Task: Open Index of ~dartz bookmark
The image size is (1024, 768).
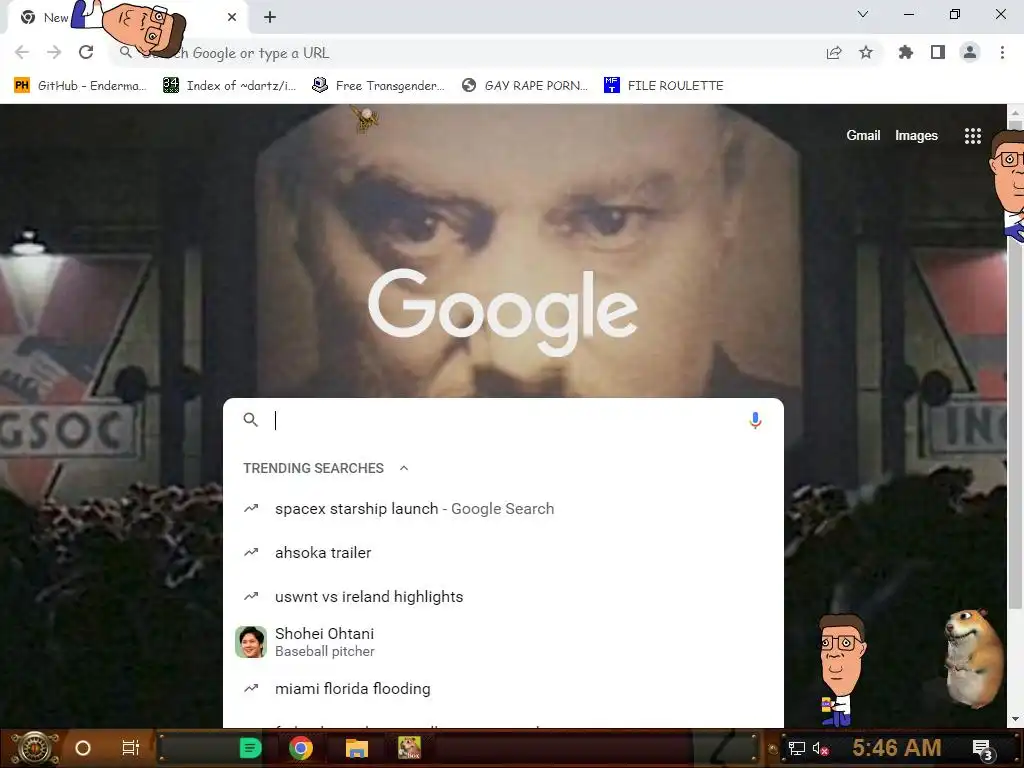Action: coord(230,86)
